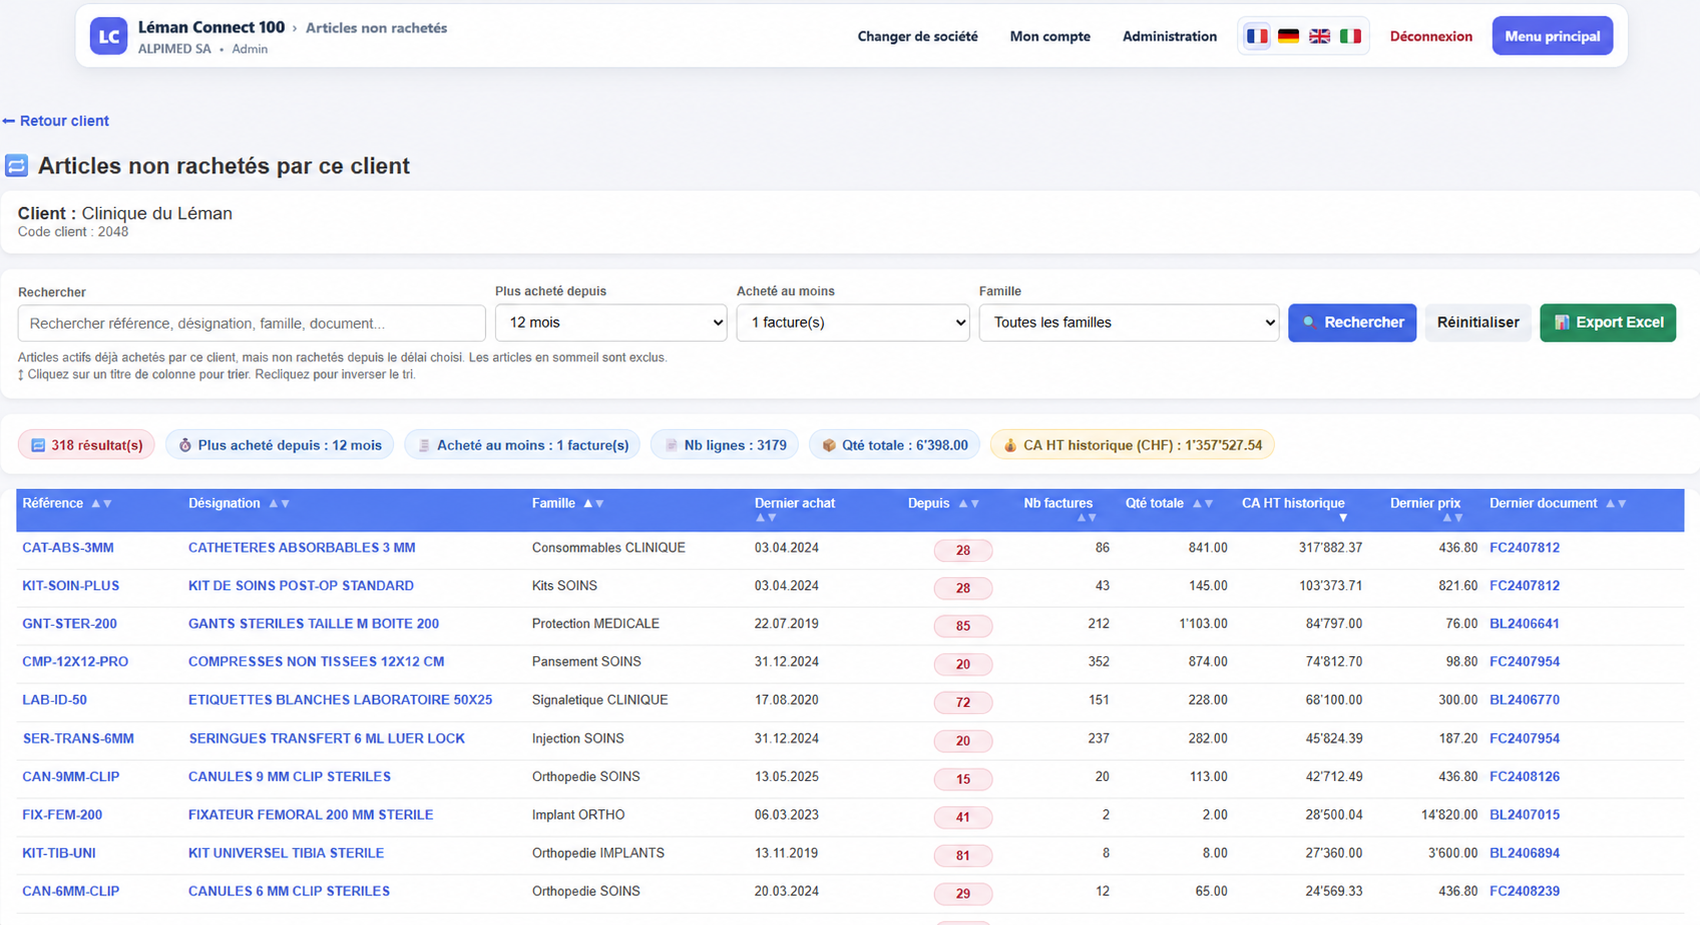1700x925 pixels.
Task: Sort by Dernier document column arrows
Action: tap(1616, 504)
